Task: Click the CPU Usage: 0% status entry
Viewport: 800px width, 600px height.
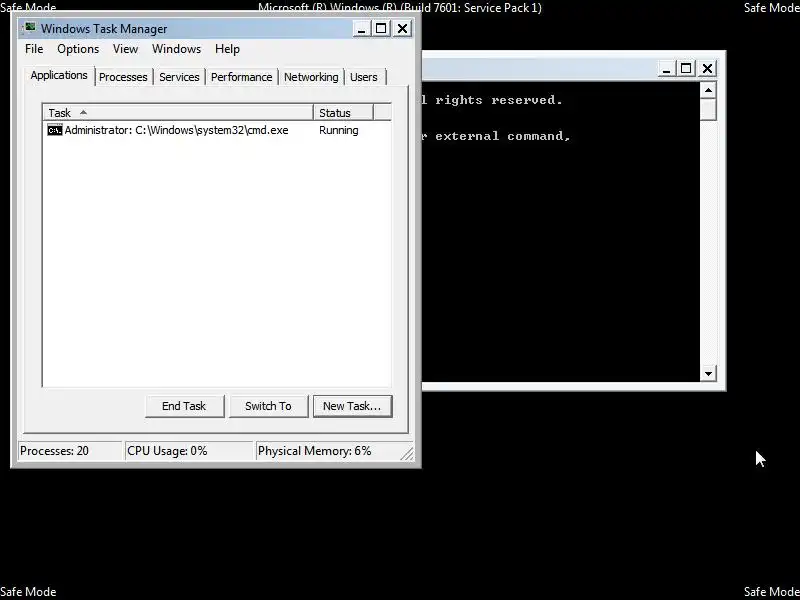Action: point(189,451)
